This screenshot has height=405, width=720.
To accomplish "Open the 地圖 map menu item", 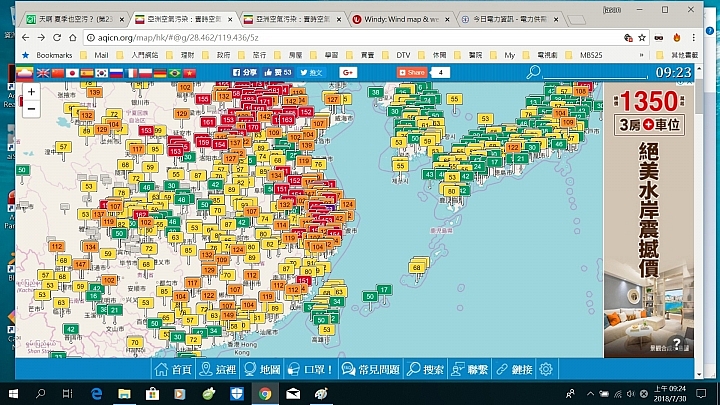I will click(262, 369).
